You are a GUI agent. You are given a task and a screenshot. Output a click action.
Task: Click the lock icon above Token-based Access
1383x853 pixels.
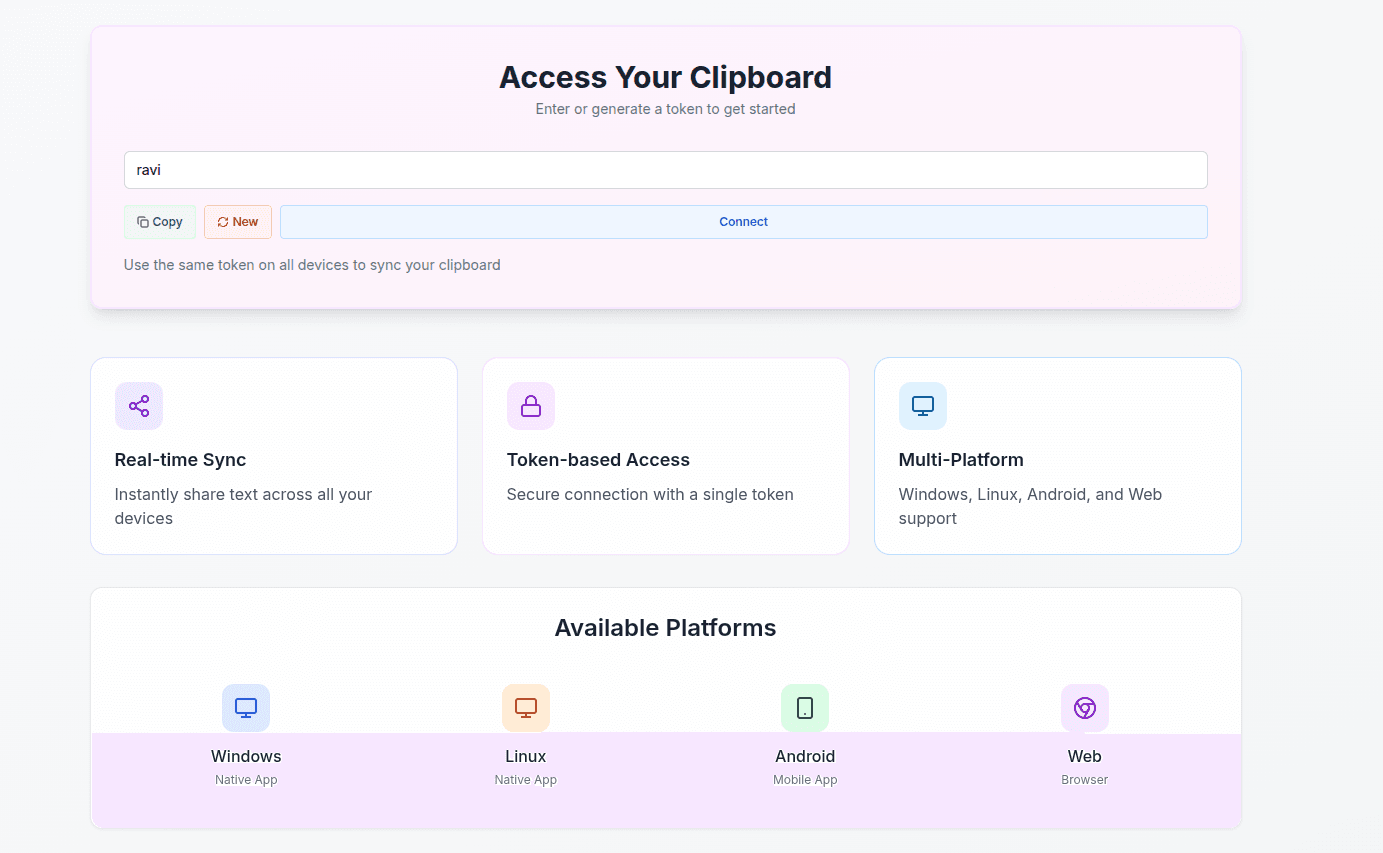tap(530, 406)
